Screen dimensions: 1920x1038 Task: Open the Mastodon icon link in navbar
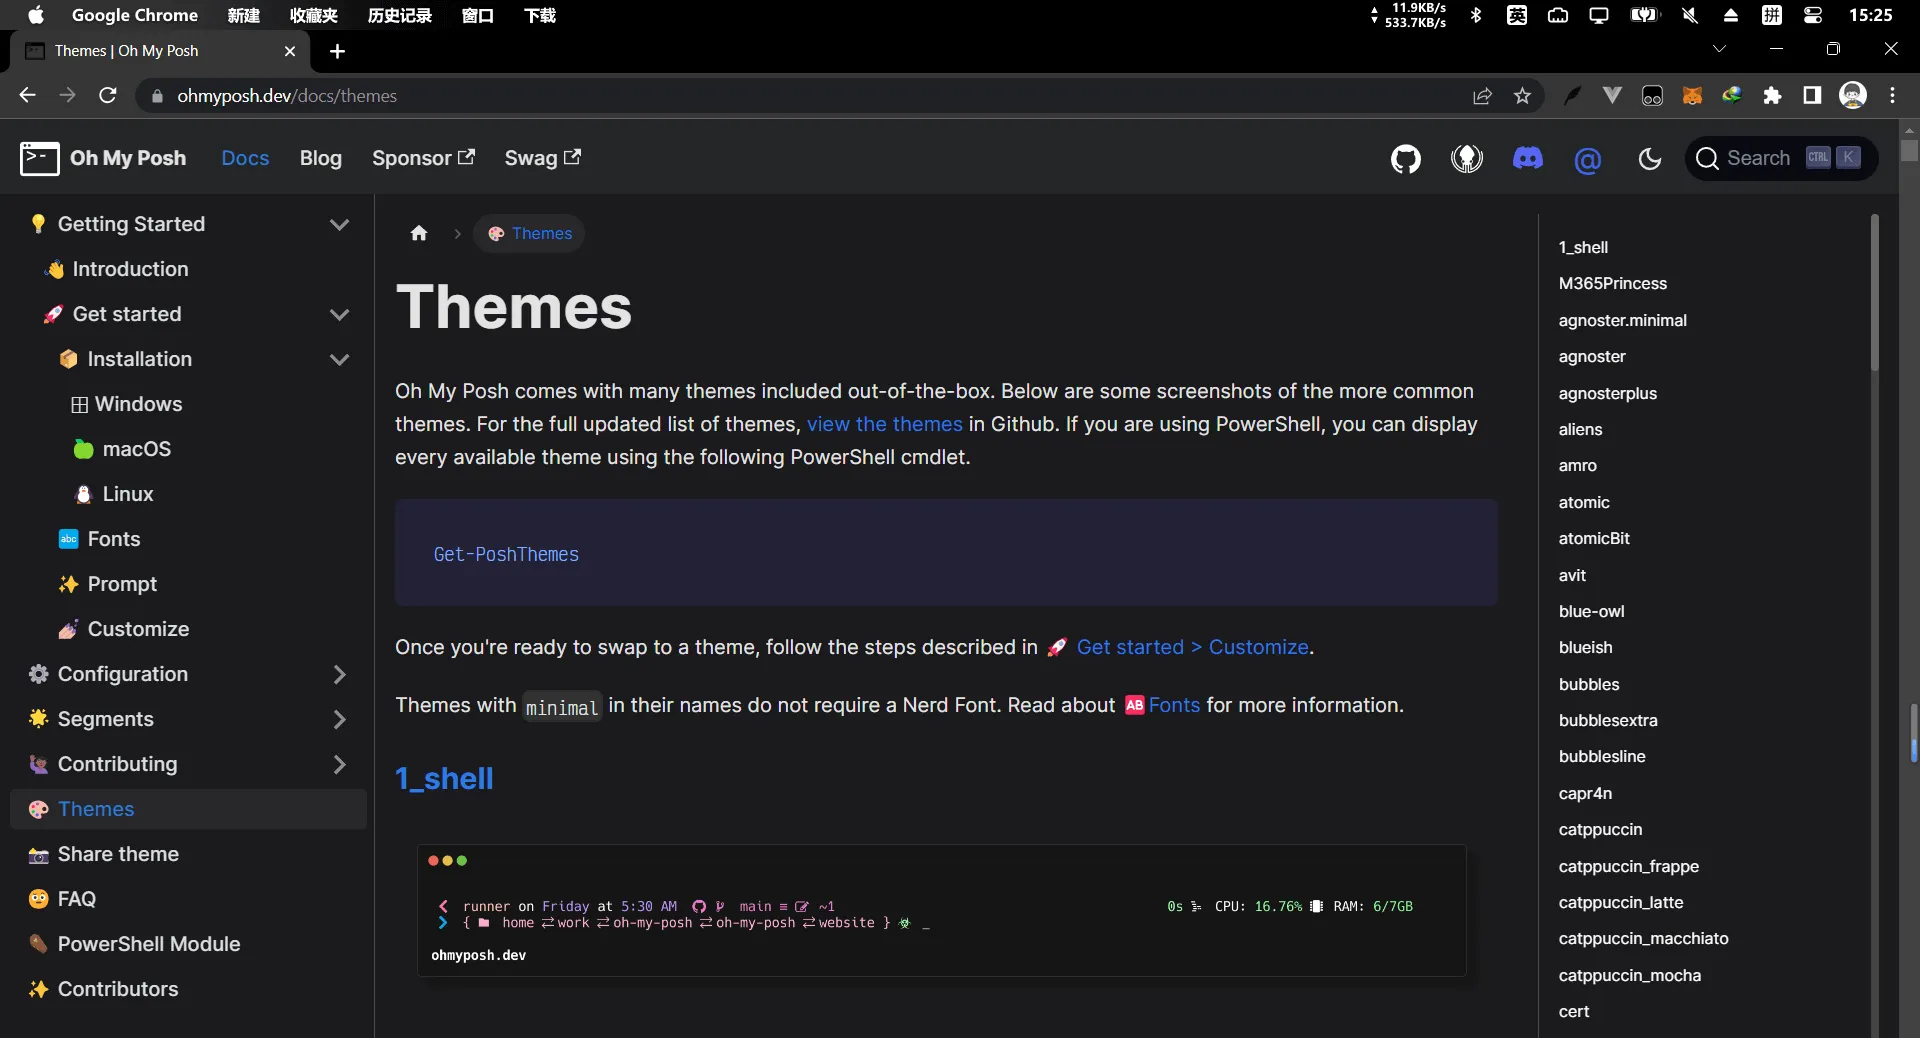pyautogui.click(x=1467, y=158)
